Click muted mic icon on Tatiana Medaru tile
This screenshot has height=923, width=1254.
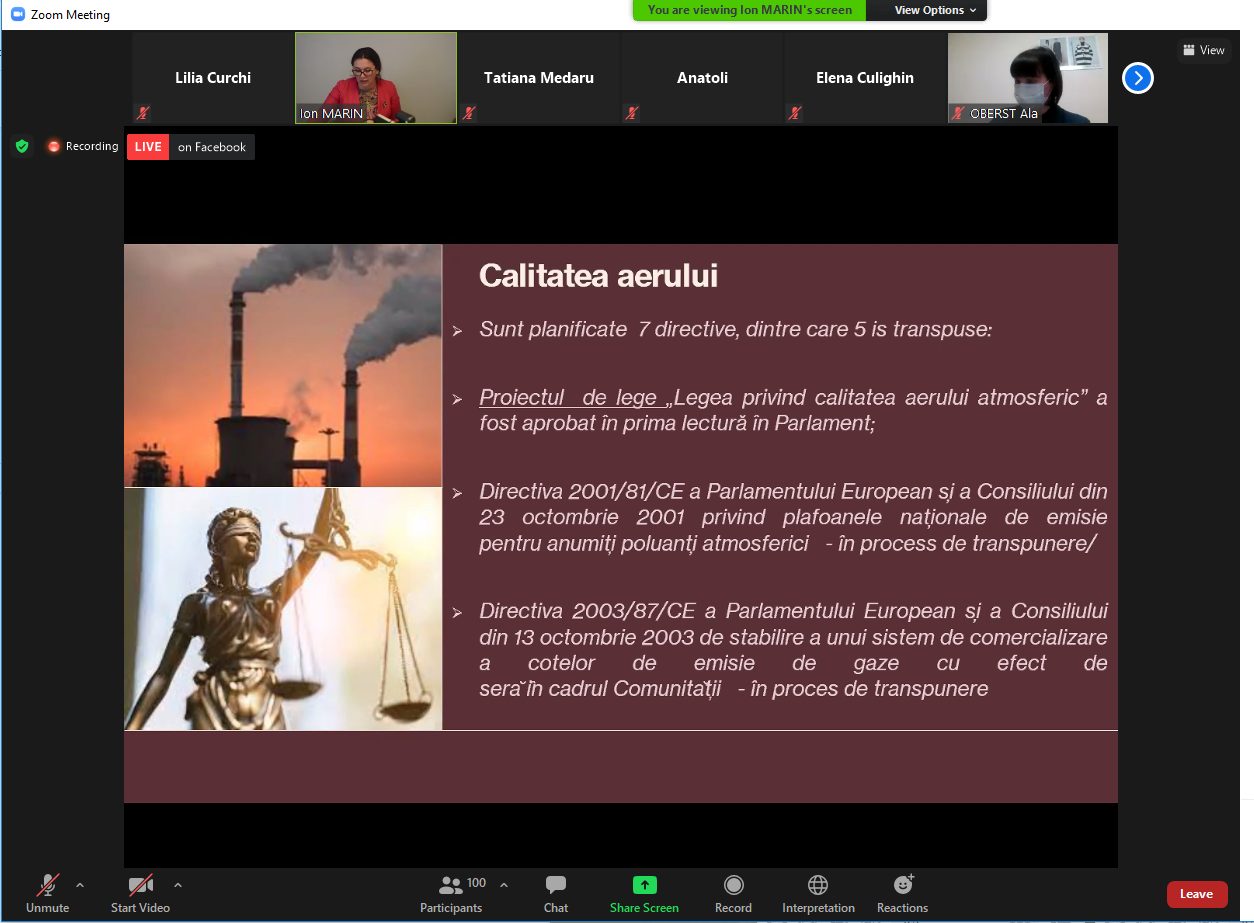469,113
